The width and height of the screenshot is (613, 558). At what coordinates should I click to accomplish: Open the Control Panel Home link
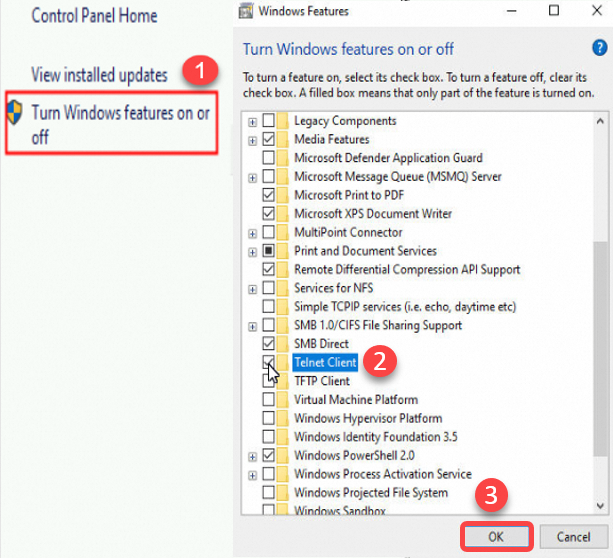pyautogui.click(x=94, y=16)
